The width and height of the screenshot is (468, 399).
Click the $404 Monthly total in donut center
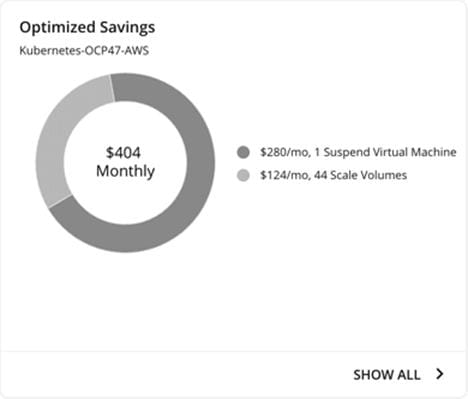tap(125, 162)
